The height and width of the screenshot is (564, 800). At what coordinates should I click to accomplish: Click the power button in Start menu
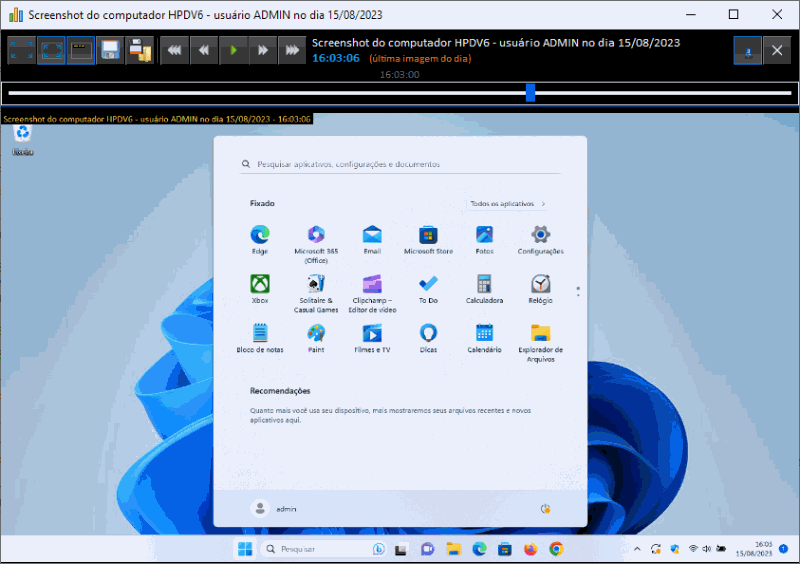pyautogui.click(x=545, y=508)
